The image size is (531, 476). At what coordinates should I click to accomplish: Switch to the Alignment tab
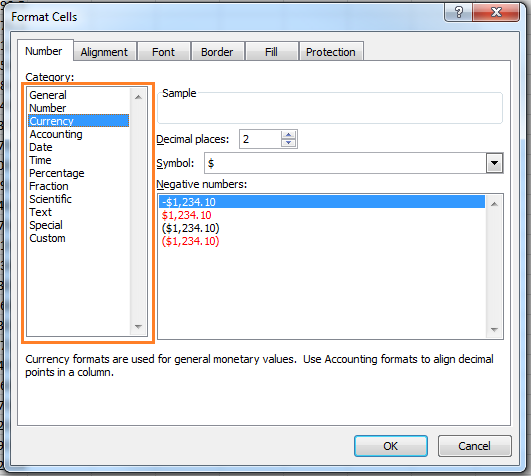[104, 52]
